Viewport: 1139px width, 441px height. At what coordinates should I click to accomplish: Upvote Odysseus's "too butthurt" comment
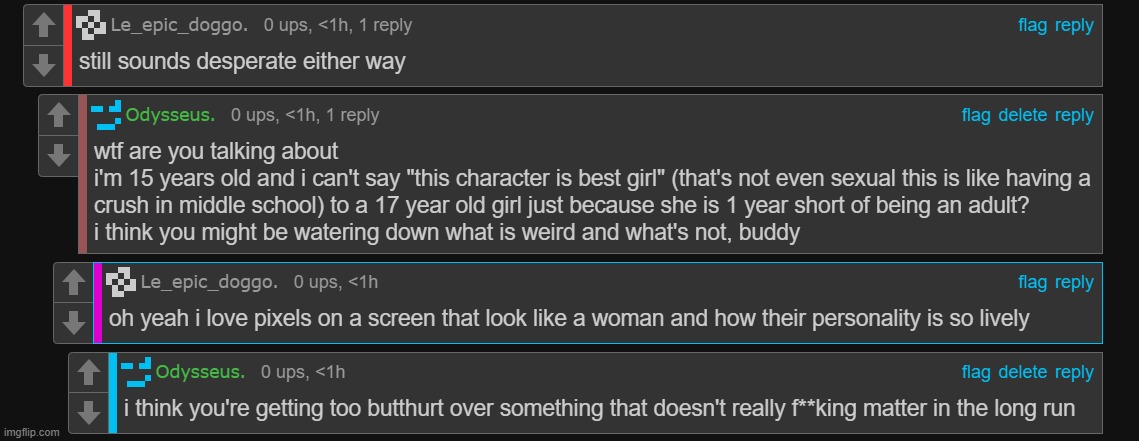89,373
